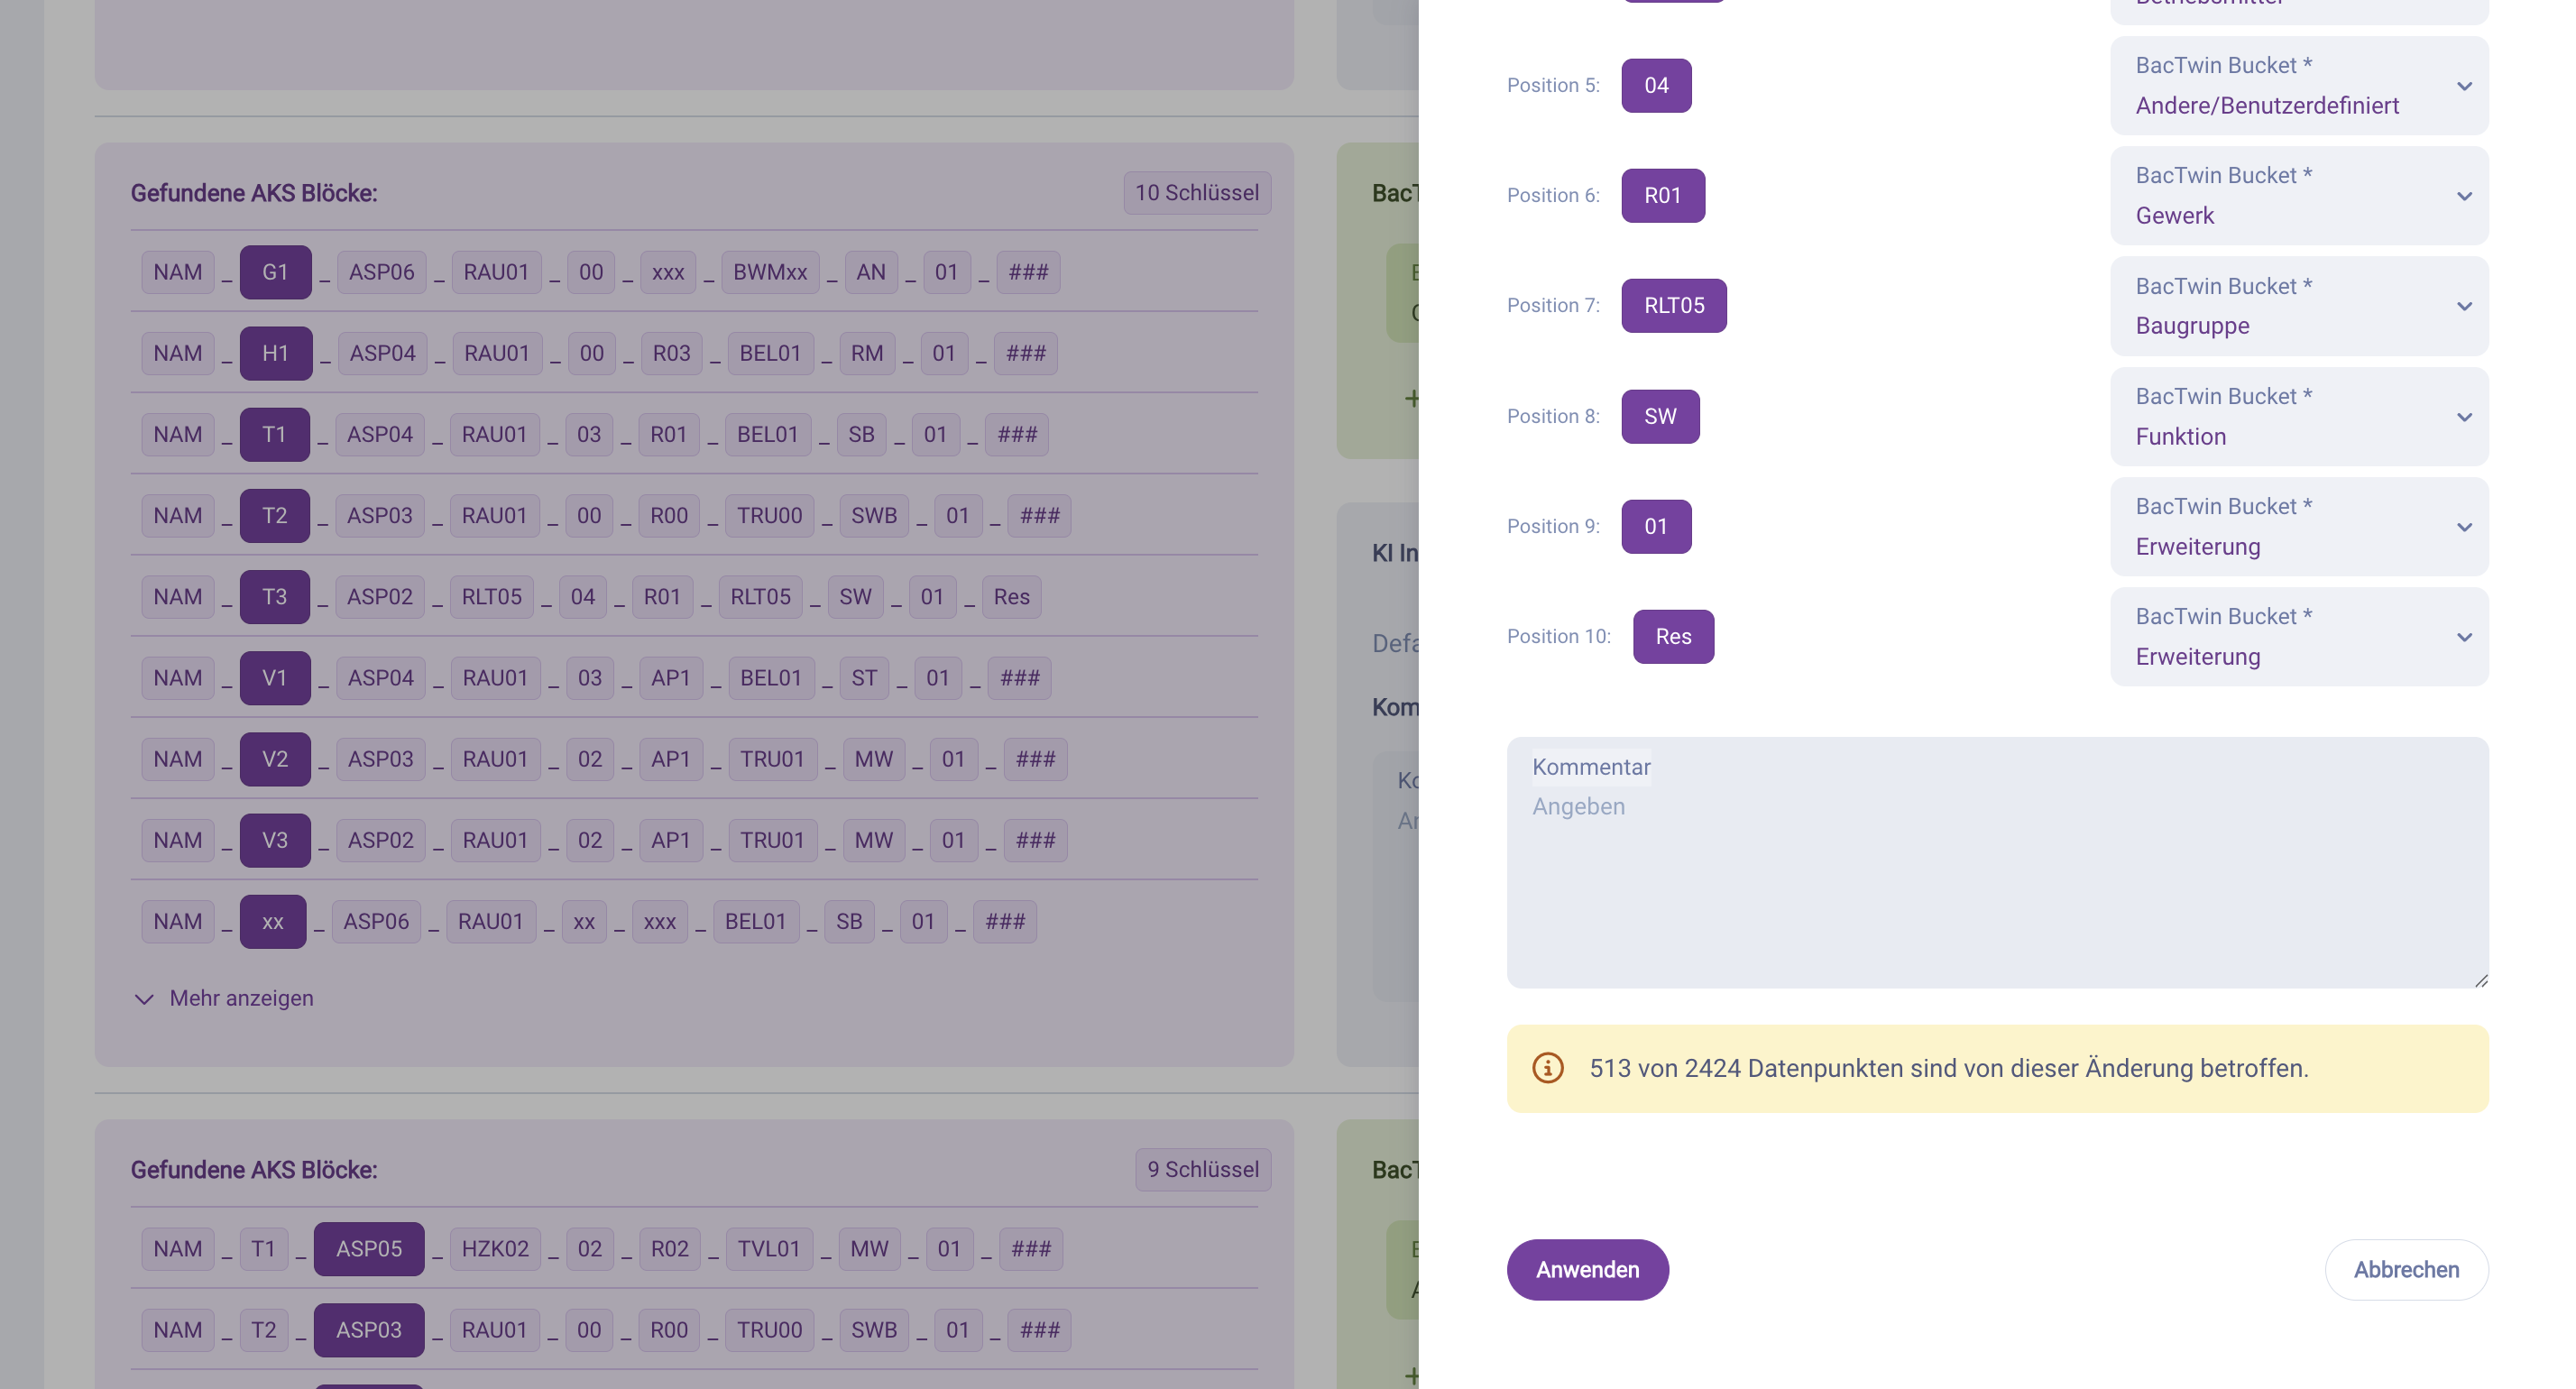Click the 10 Schlüssel badge

pos(1196,193)
